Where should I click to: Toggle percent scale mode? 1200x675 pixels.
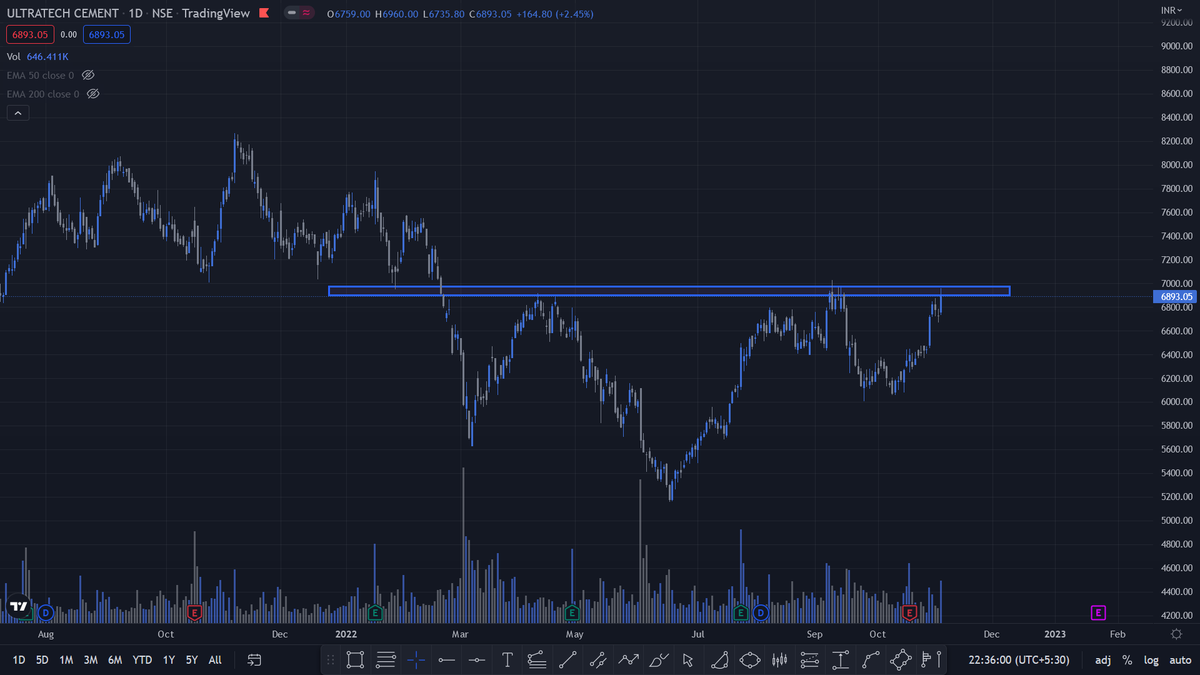click(x=1127, y=660)
